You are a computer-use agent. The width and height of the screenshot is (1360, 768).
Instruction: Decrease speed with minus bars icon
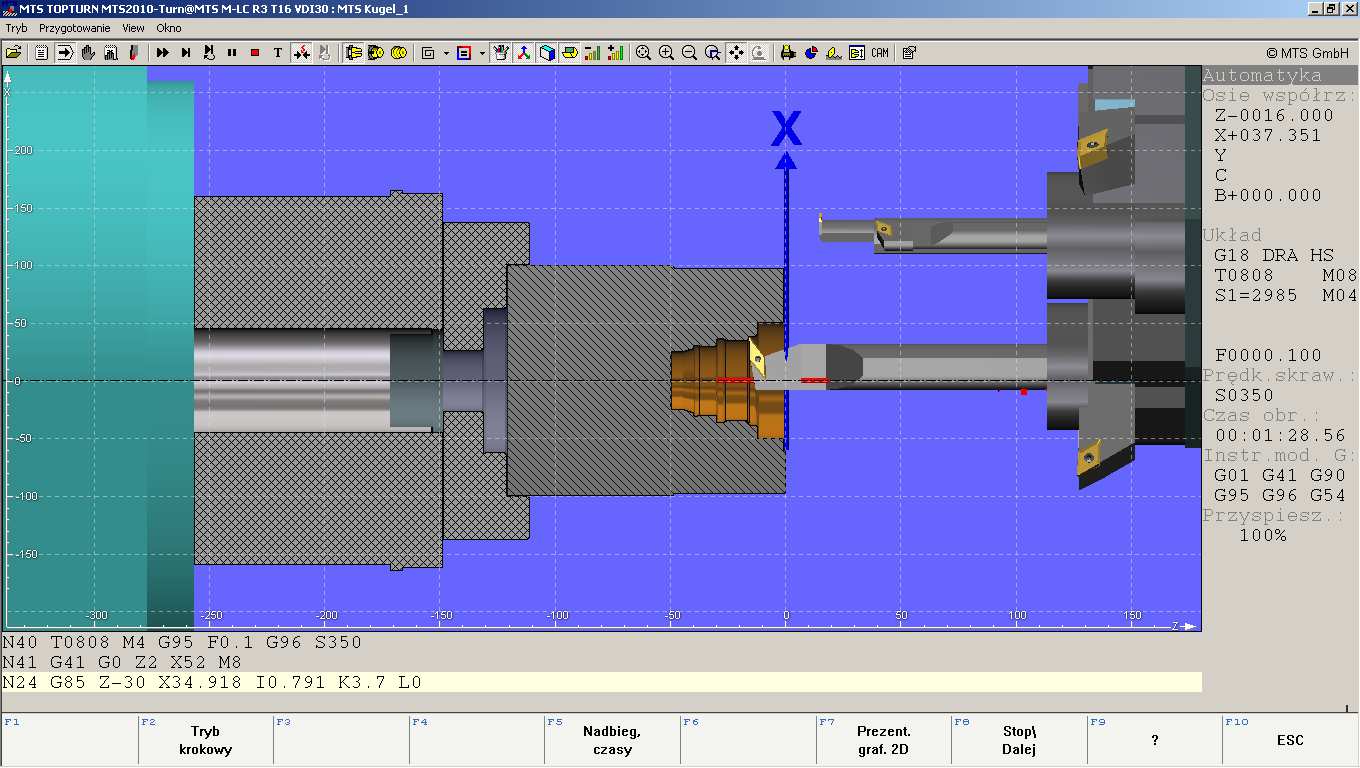pyautogui.click(x=593, y=52)
